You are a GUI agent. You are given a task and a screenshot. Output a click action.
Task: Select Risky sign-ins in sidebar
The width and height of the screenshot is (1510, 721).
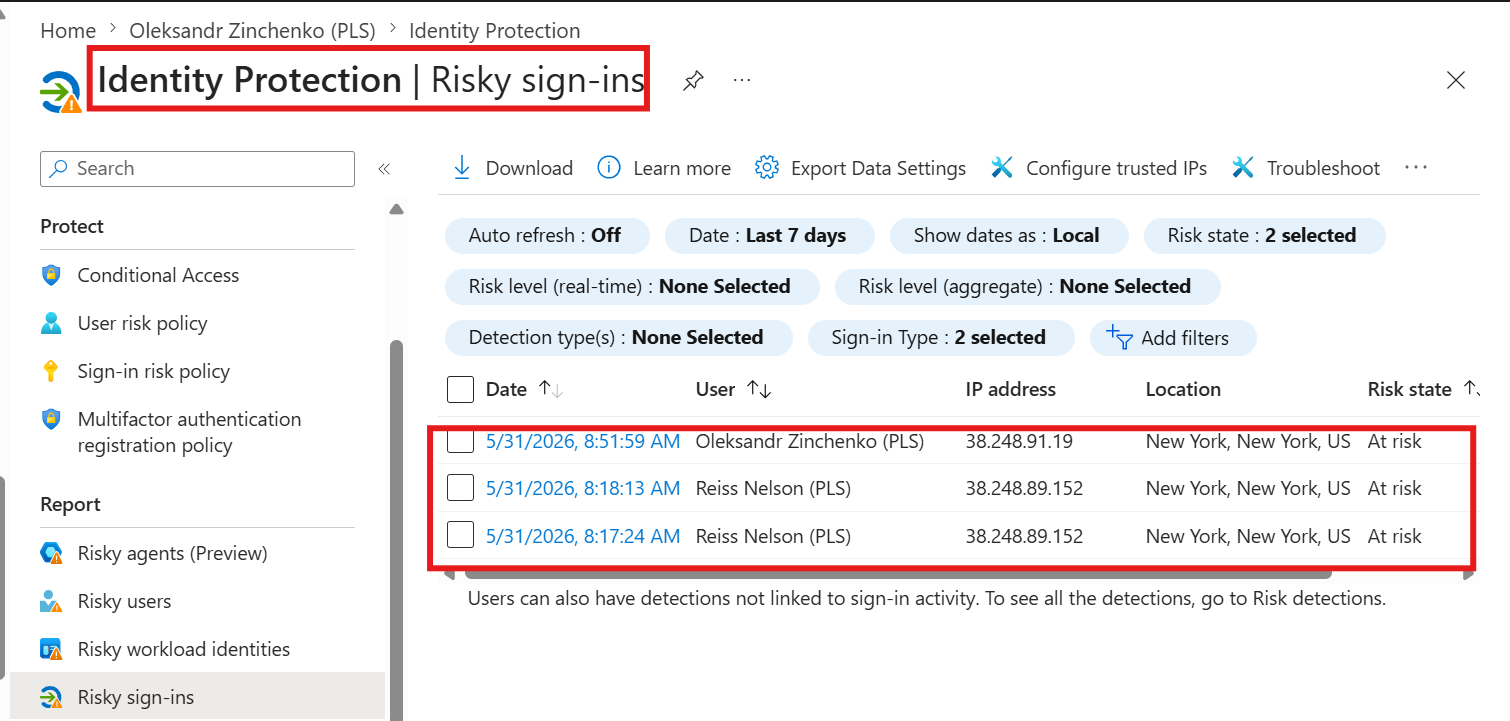(x=197, y=697)
